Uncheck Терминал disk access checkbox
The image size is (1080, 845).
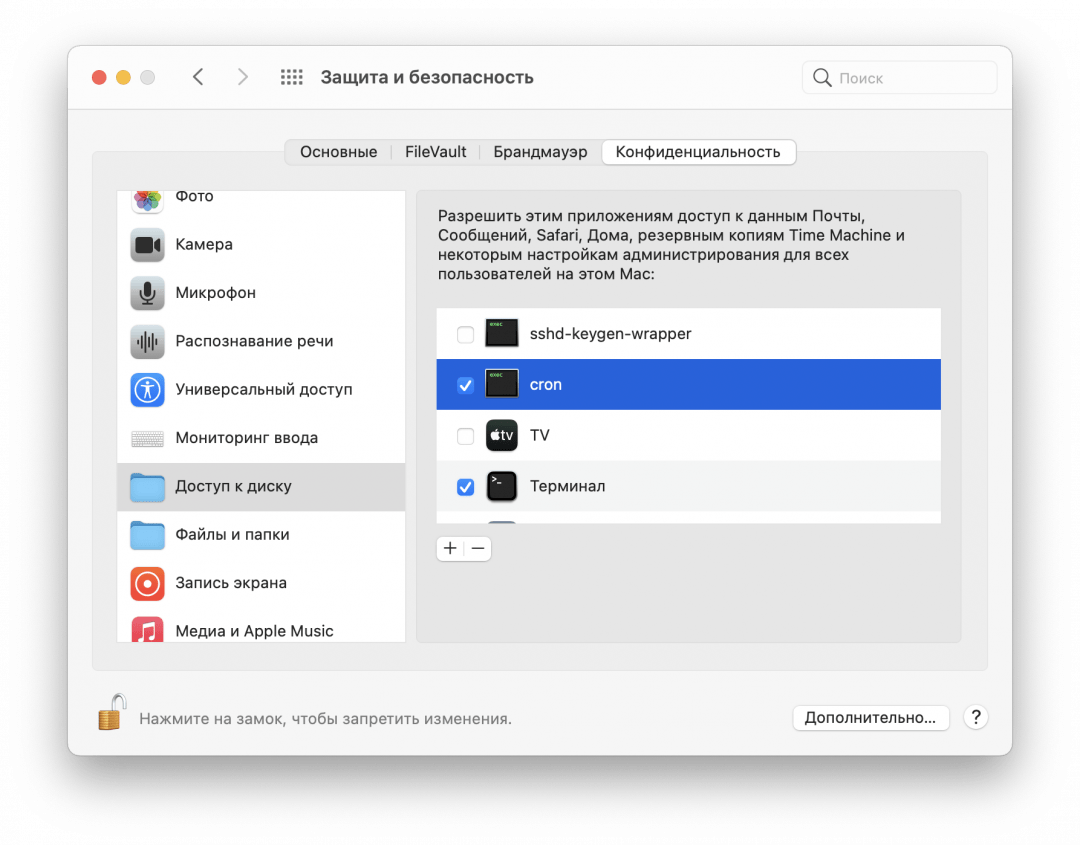[465, 487]
